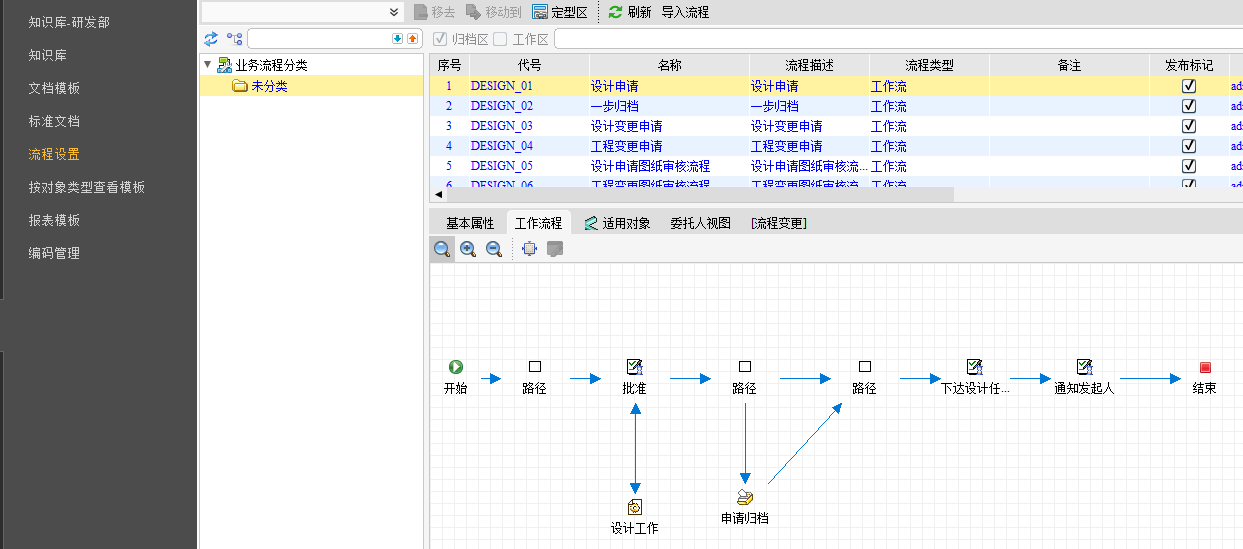Click the 导入流程 button
Screen dimensions: 1243x549
click(685, 12)
